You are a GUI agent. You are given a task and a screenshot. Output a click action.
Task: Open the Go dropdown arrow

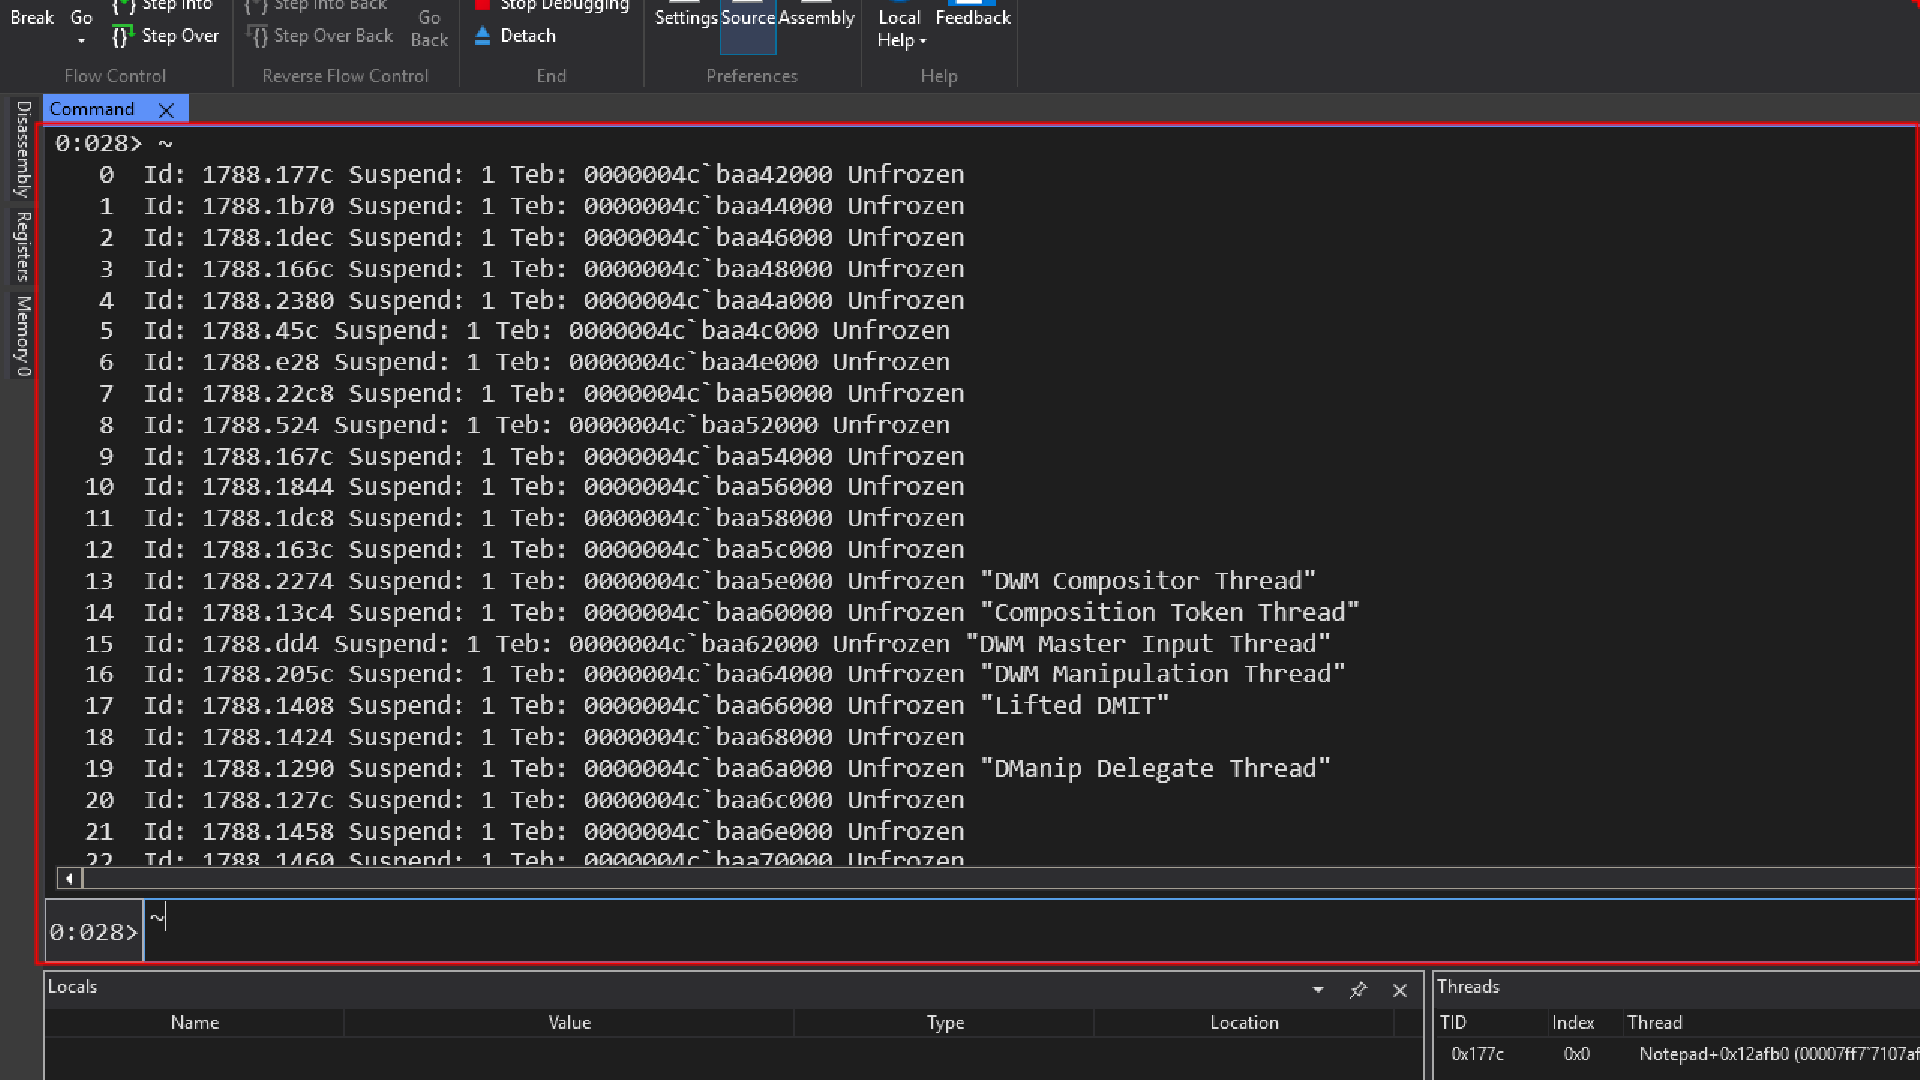[x=81, y=41]
